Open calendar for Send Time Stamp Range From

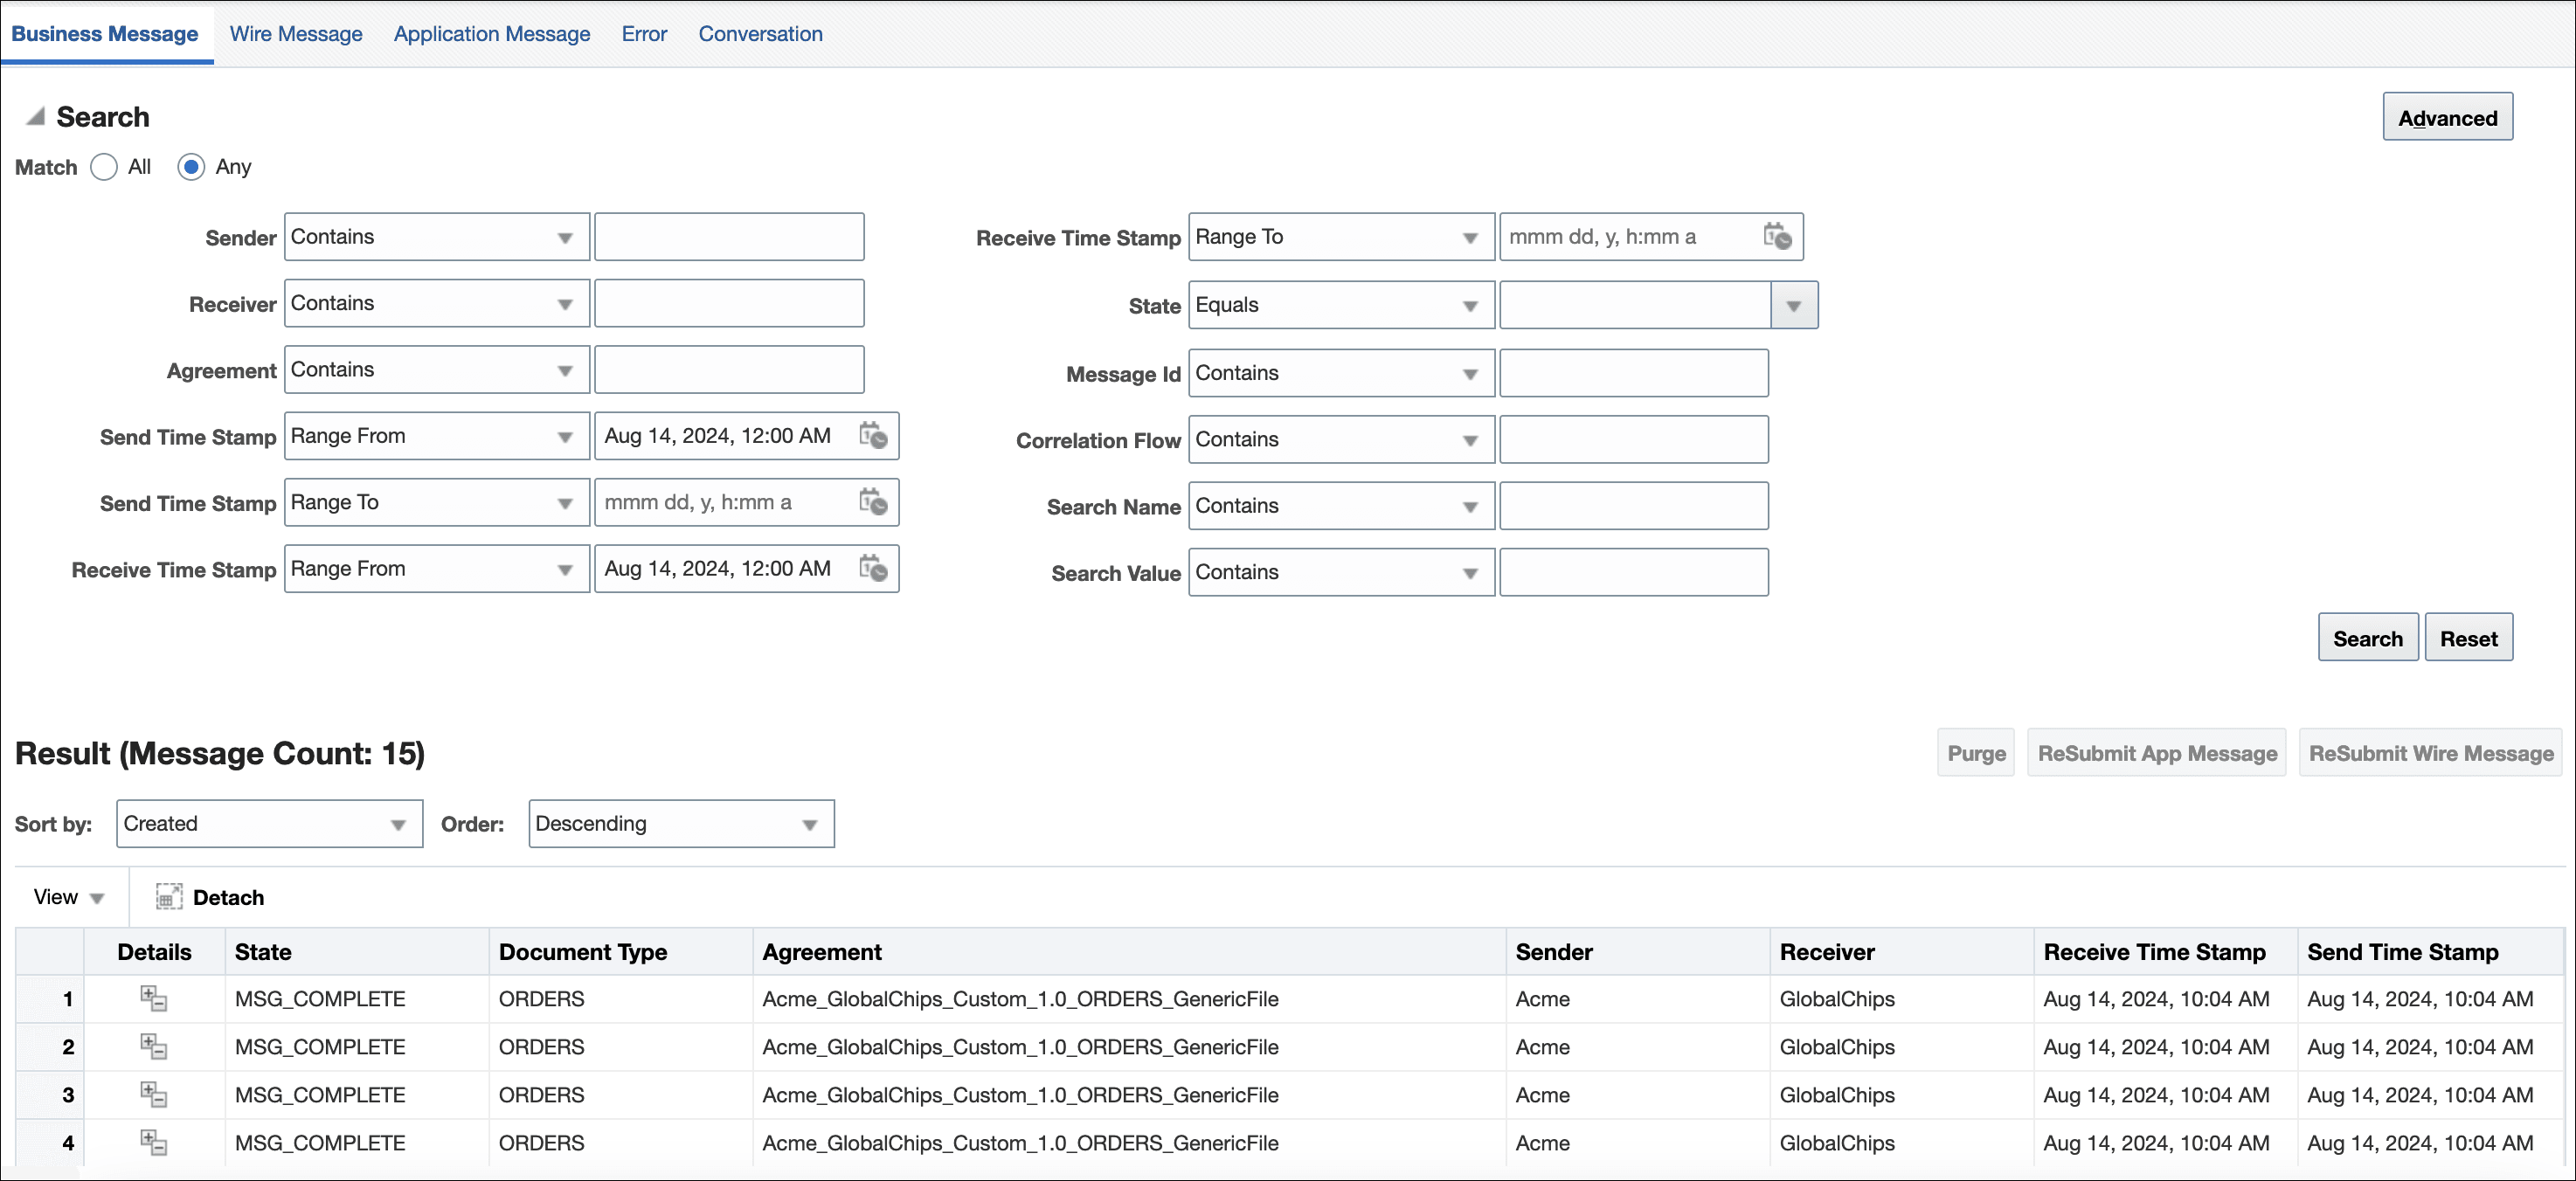[x=873, y=435]
